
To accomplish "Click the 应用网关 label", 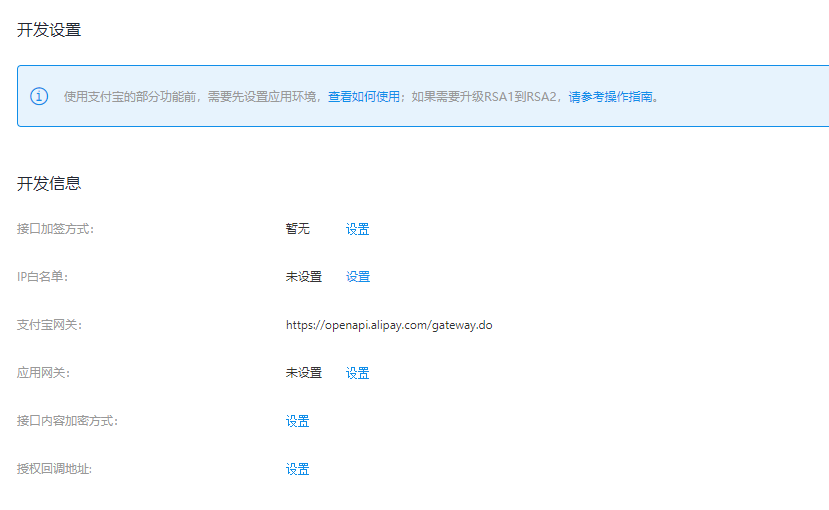I will (43, 373).
